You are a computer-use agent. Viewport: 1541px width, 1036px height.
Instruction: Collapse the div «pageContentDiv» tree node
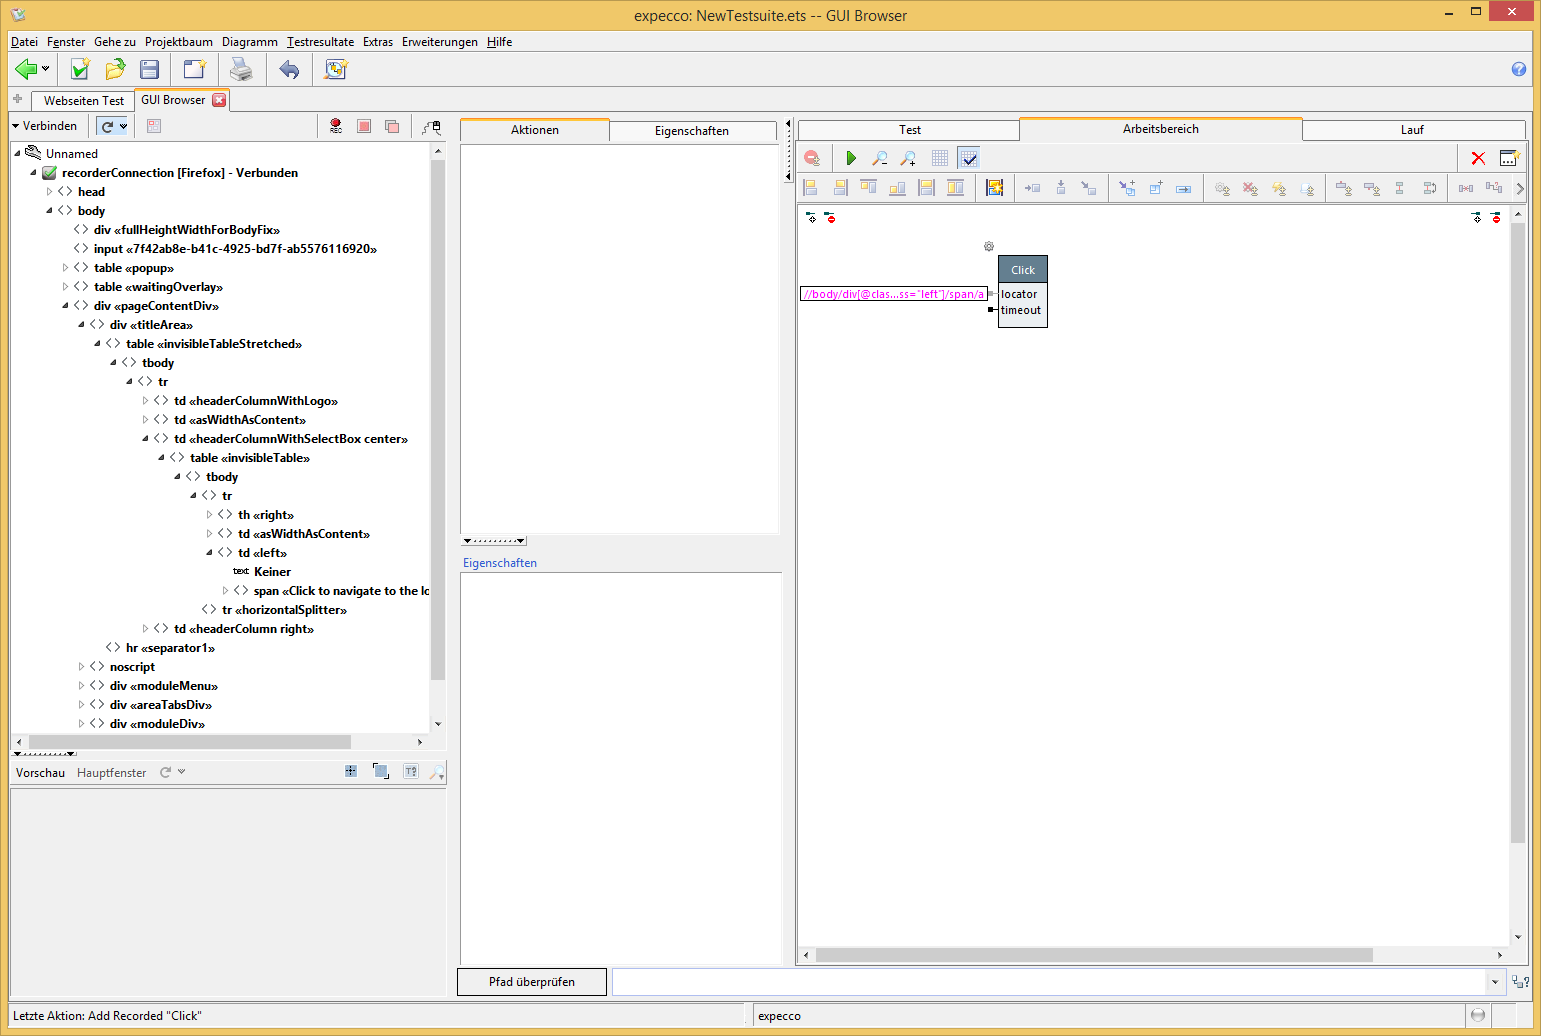[66, 306]
